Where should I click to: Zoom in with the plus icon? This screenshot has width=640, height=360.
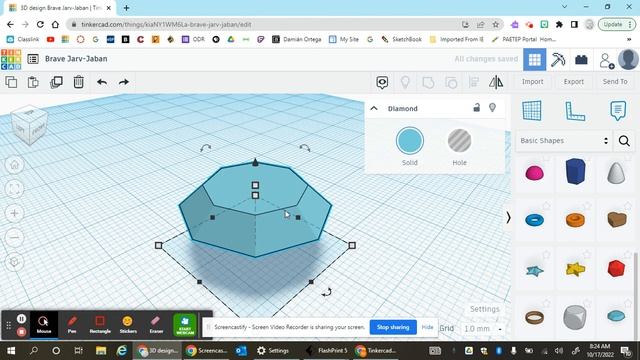click(x=15, y=213)
